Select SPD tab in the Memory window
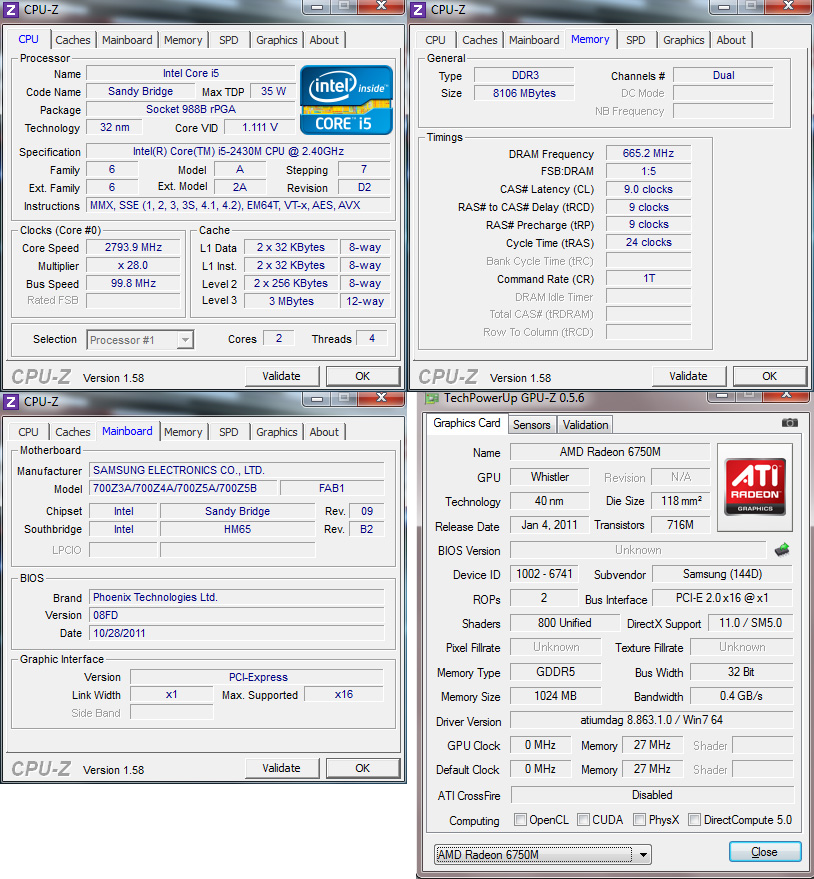This screenshot has width=814, height=879. point(636,40)
